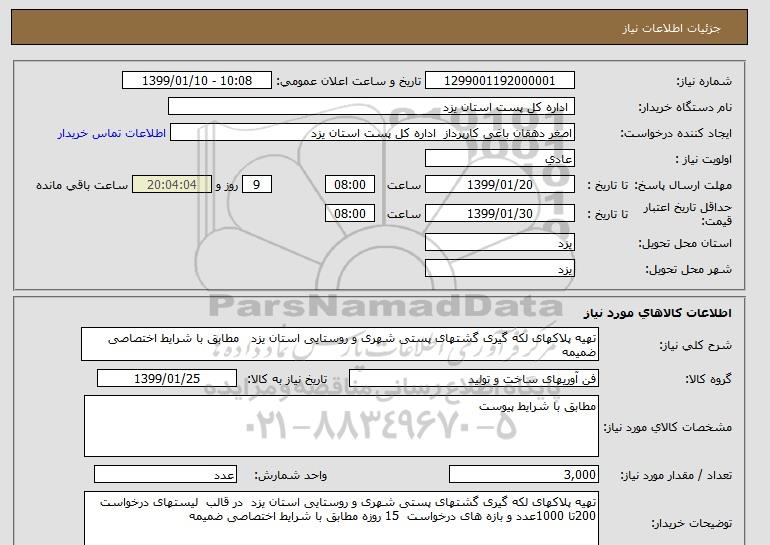Screen dimensions: 770x545
Task: Click the label مشخصات کالای مورد نیاز
Action: (668, 427)
